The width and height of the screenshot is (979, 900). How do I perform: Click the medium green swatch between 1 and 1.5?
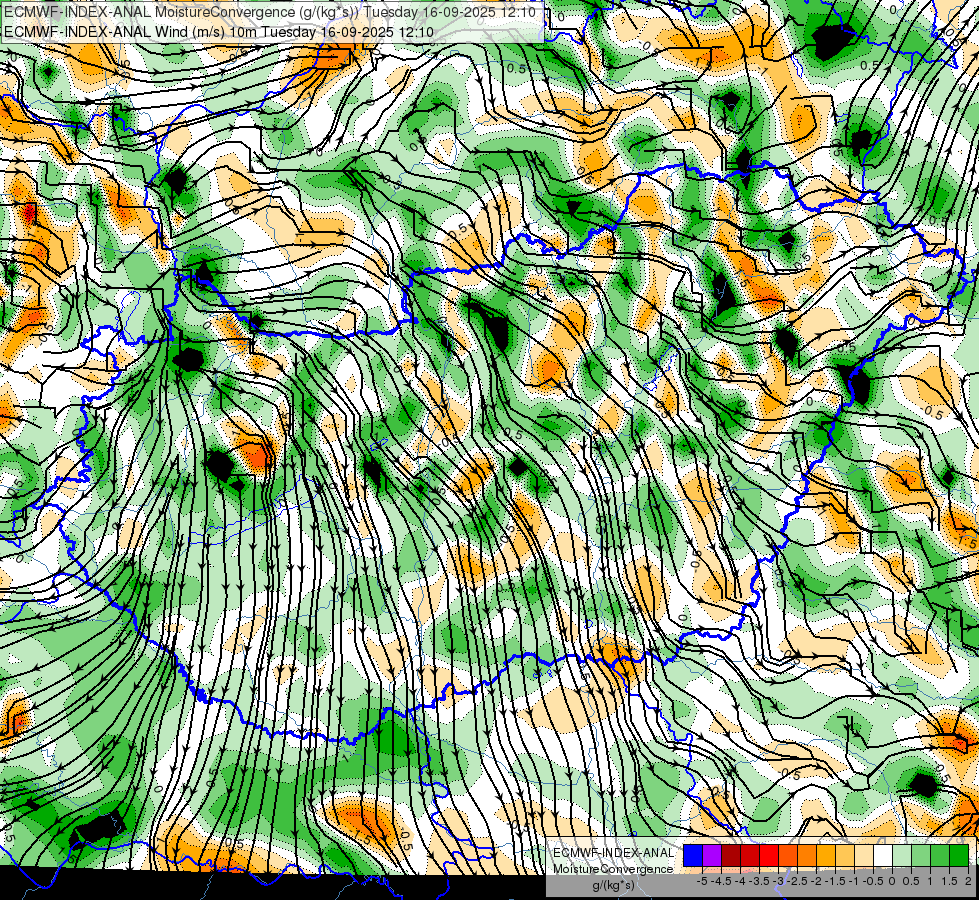940,856
